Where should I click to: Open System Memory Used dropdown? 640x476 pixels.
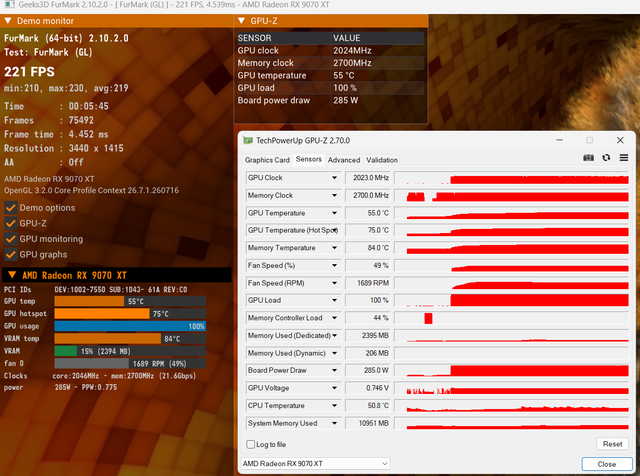(x=334, y=423)
